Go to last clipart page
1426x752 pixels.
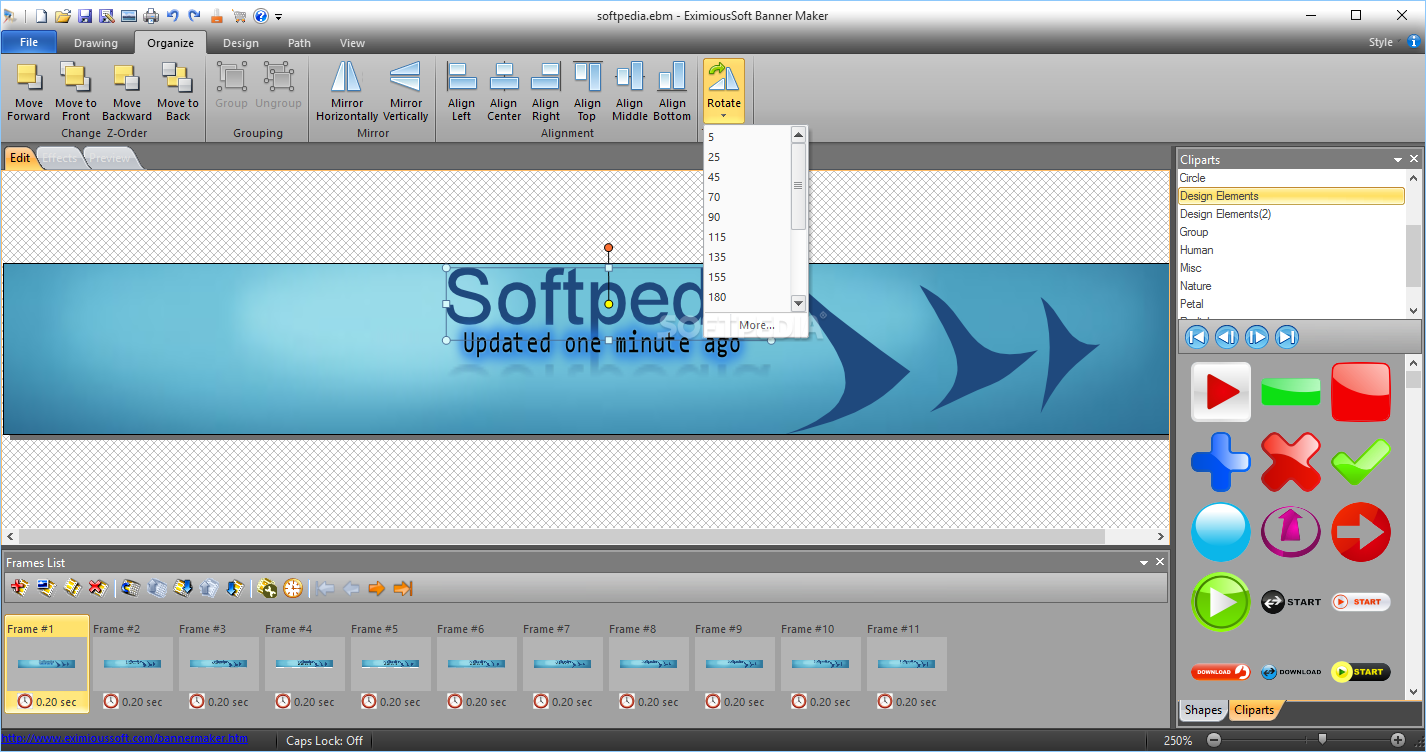pos(1288,337)
